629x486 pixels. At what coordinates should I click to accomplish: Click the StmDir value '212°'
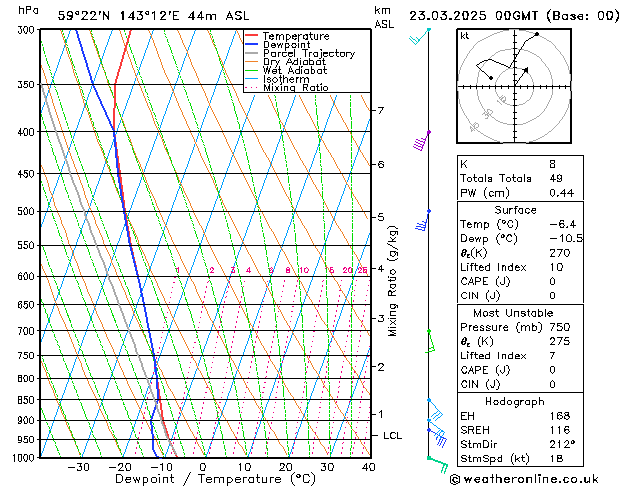click(562, 444)
